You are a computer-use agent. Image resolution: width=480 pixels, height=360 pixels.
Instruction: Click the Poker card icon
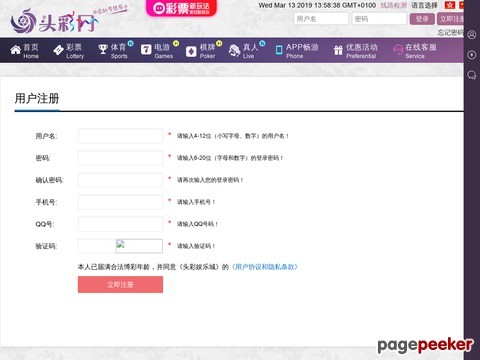[x=191, y=51]
